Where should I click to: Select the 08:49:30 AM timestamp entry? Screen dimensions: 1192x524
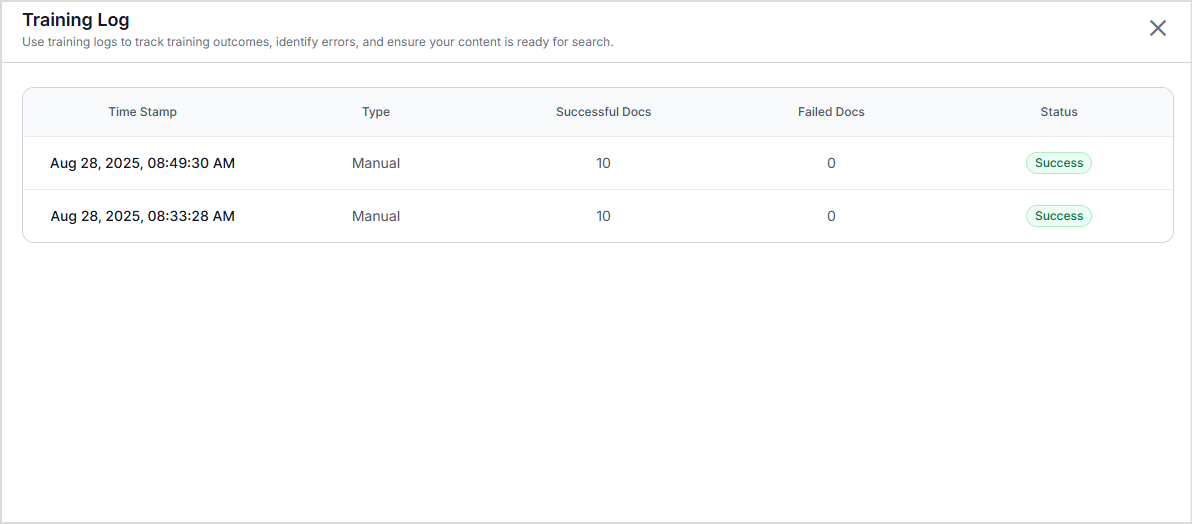pos(142,163)
